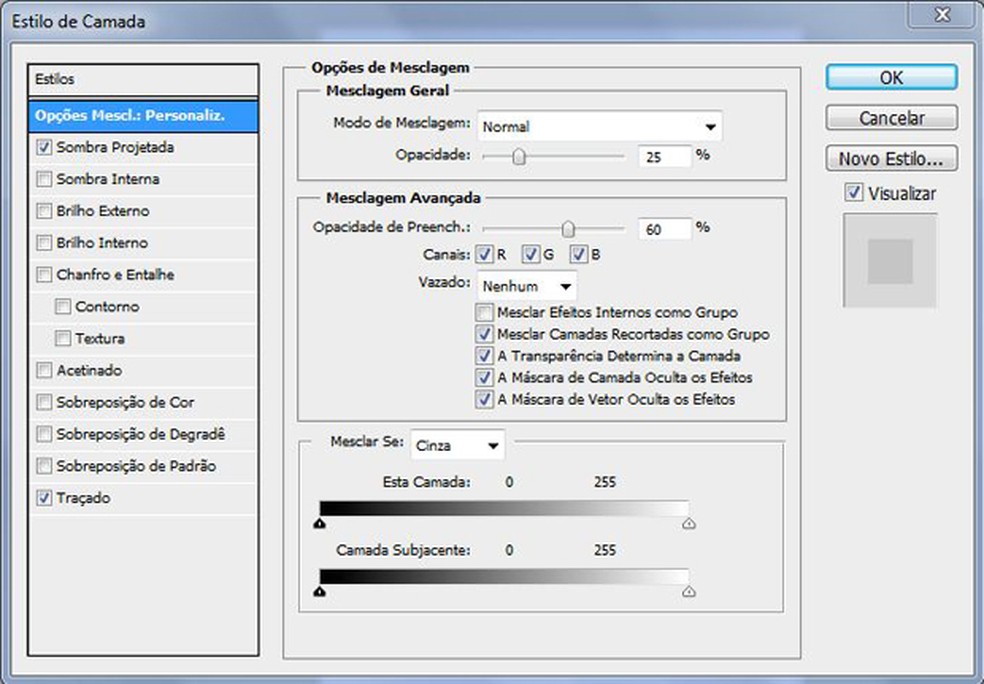Click the style preview thumbnail
Viewport: 984px width, 684px height.
click(890, 260)
